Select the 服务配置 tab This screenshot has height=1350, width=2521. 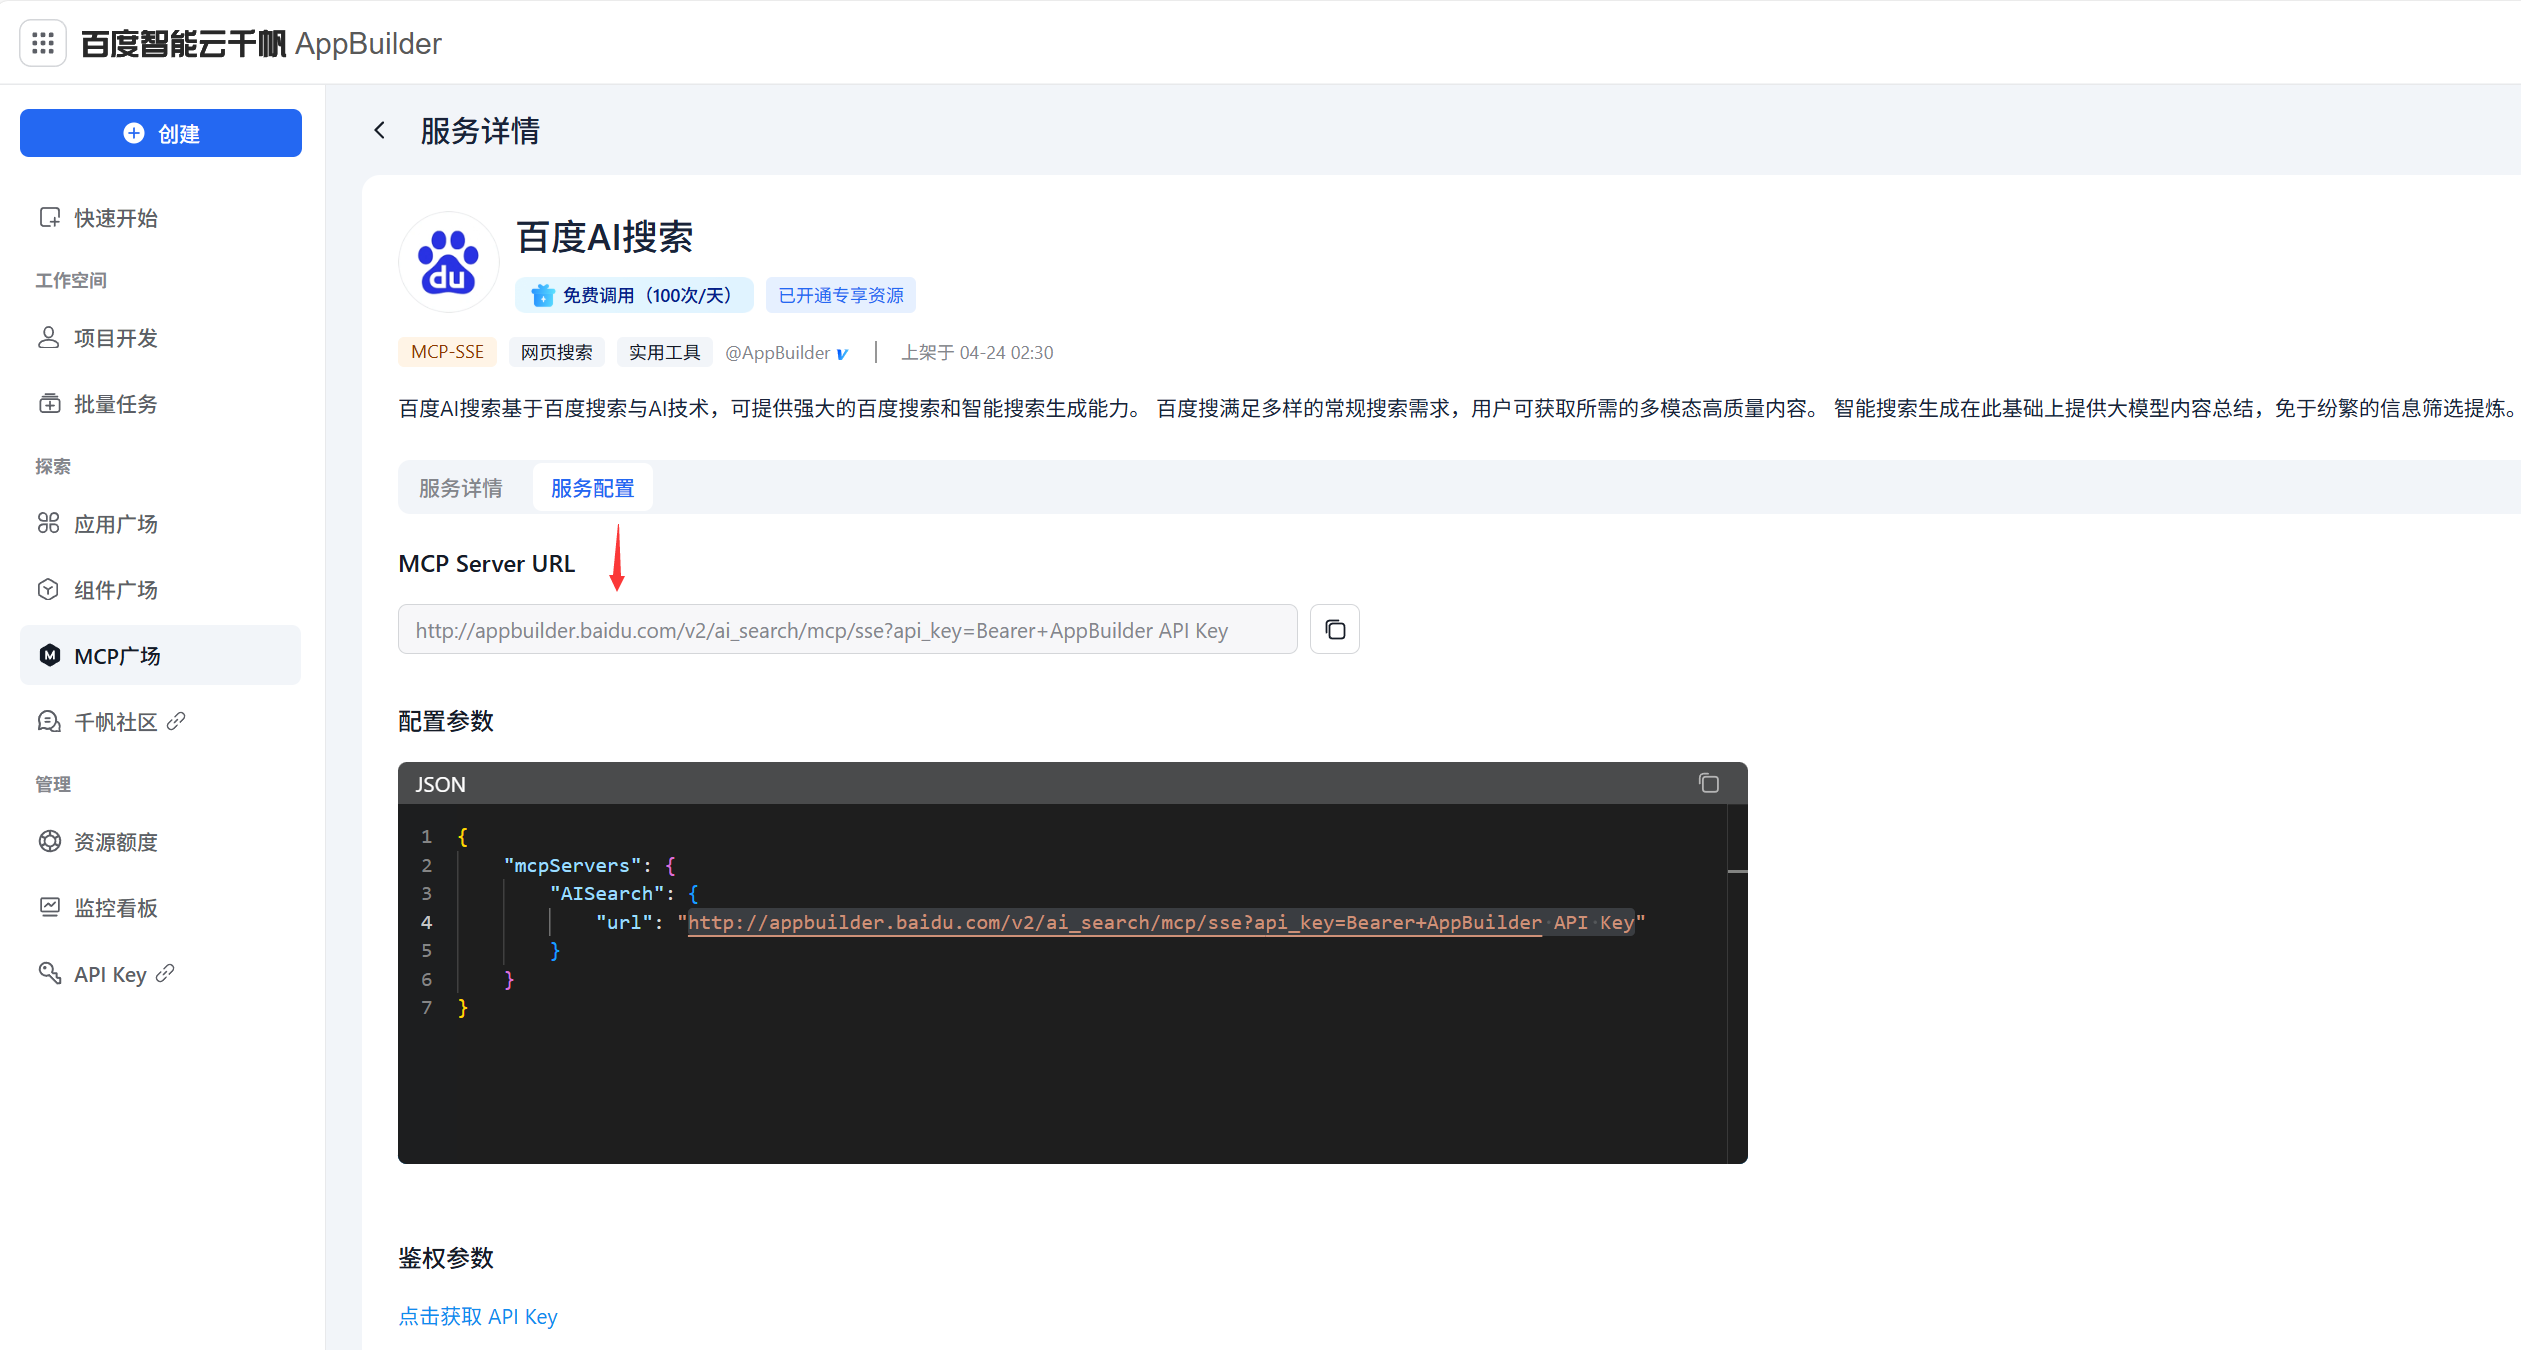point(592,488)
